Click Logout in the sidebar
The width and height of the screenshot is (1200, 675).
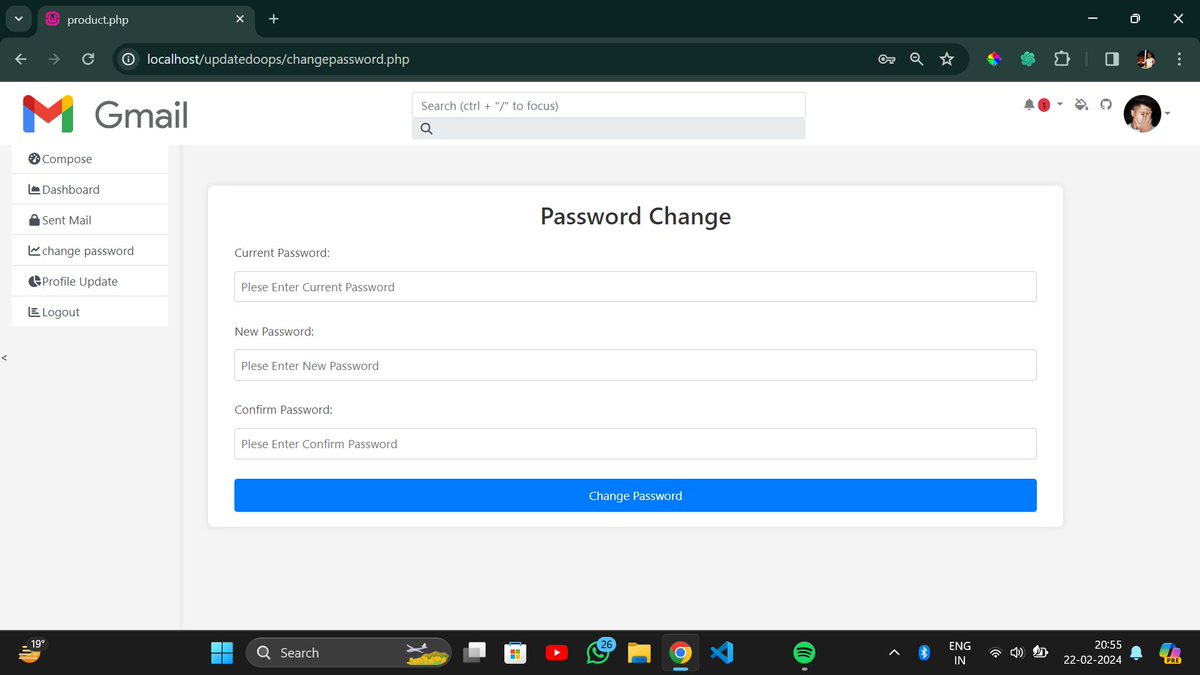pos(90,312)
